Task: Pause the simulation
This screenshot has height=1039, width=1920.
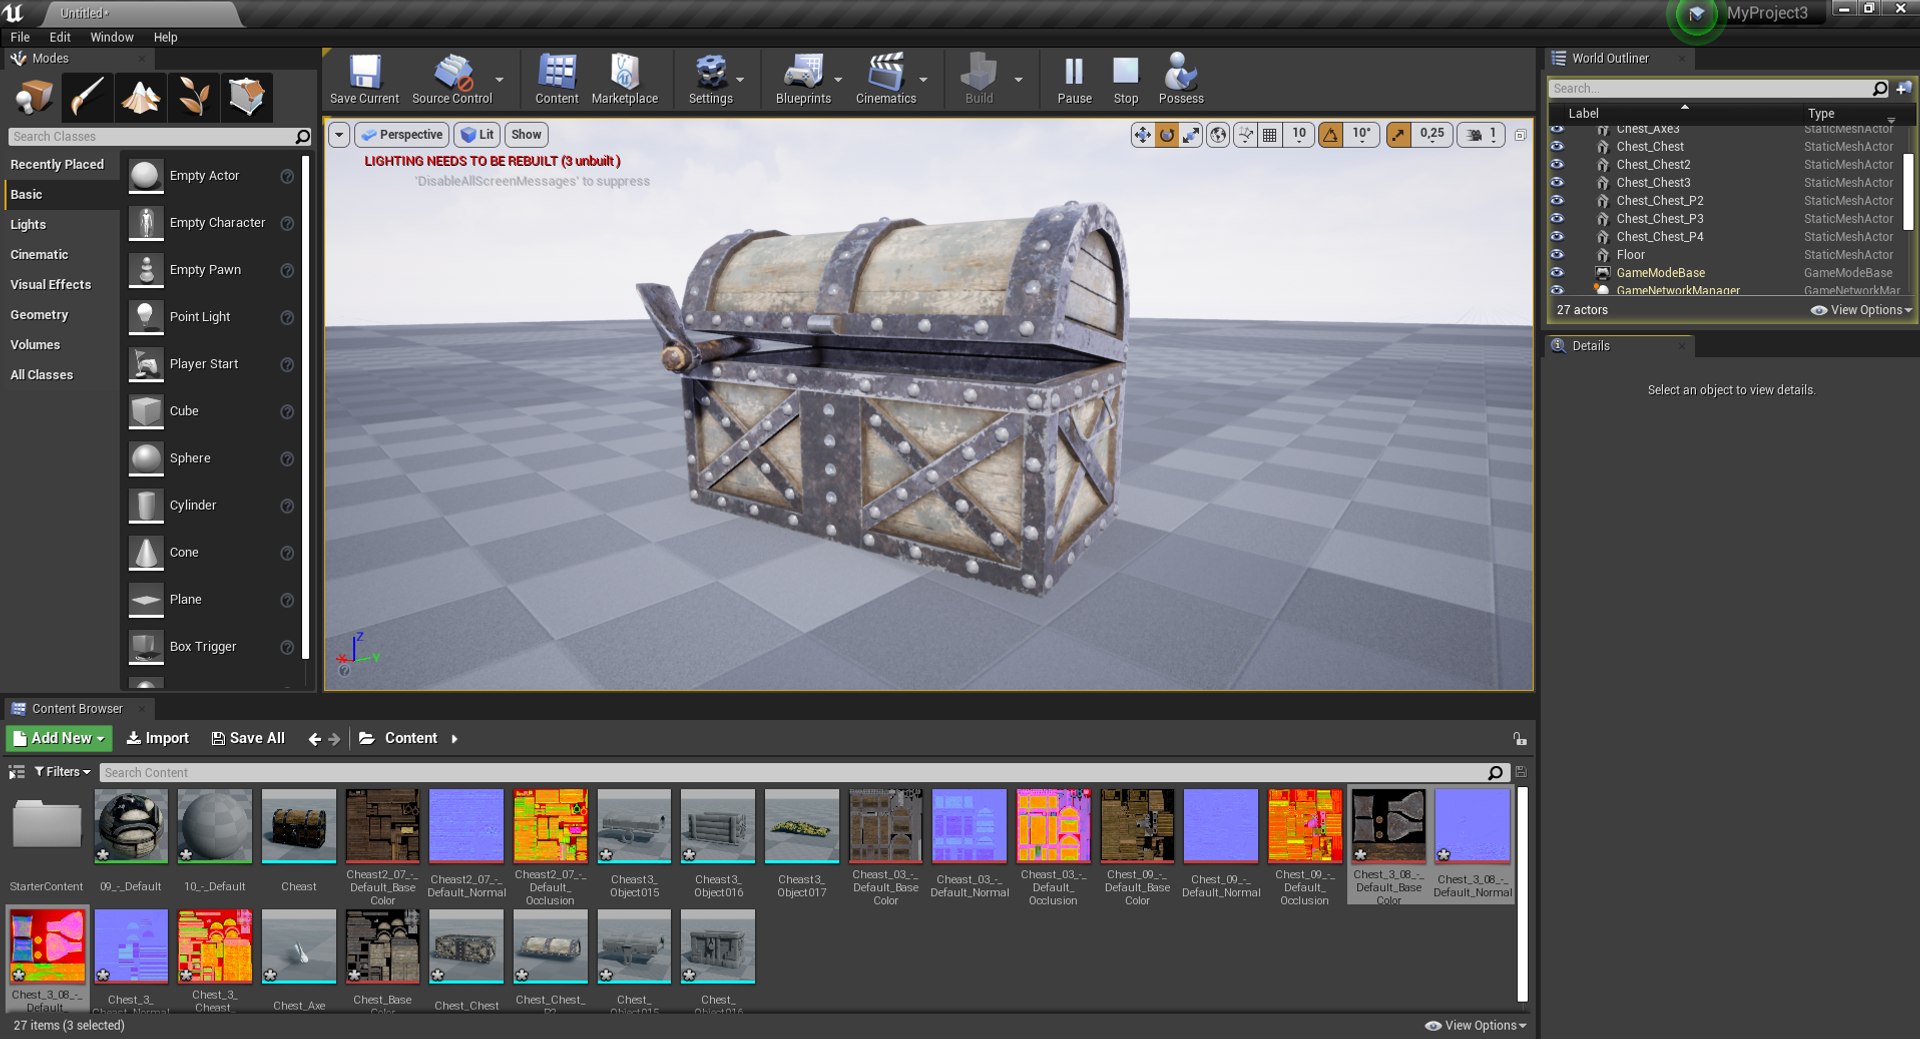Action: pyautogui.click(x=1074, y=78)
